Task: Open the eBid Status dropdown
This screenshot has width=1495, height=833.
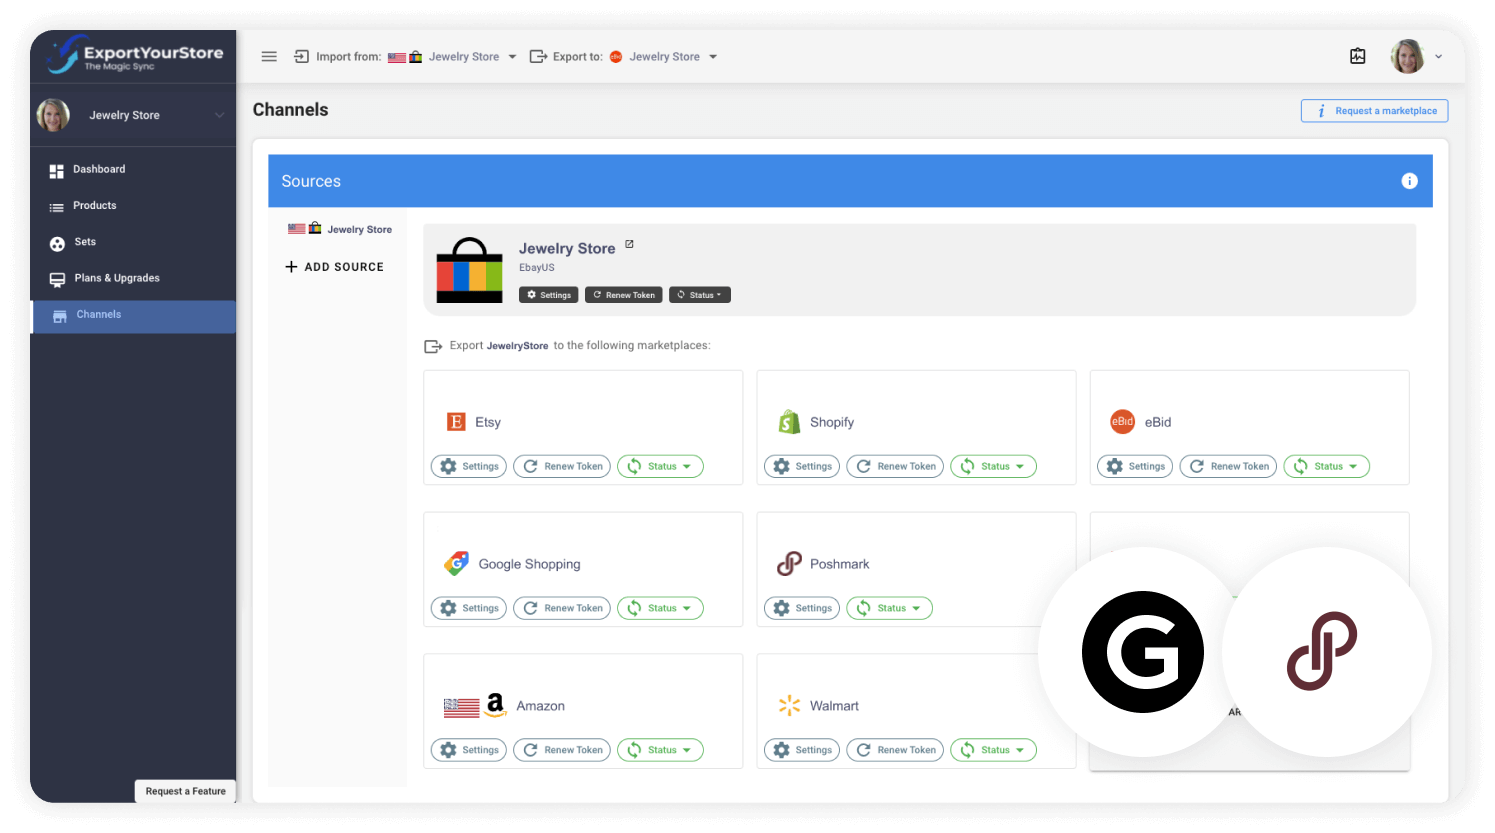Action: [1326, 466]
